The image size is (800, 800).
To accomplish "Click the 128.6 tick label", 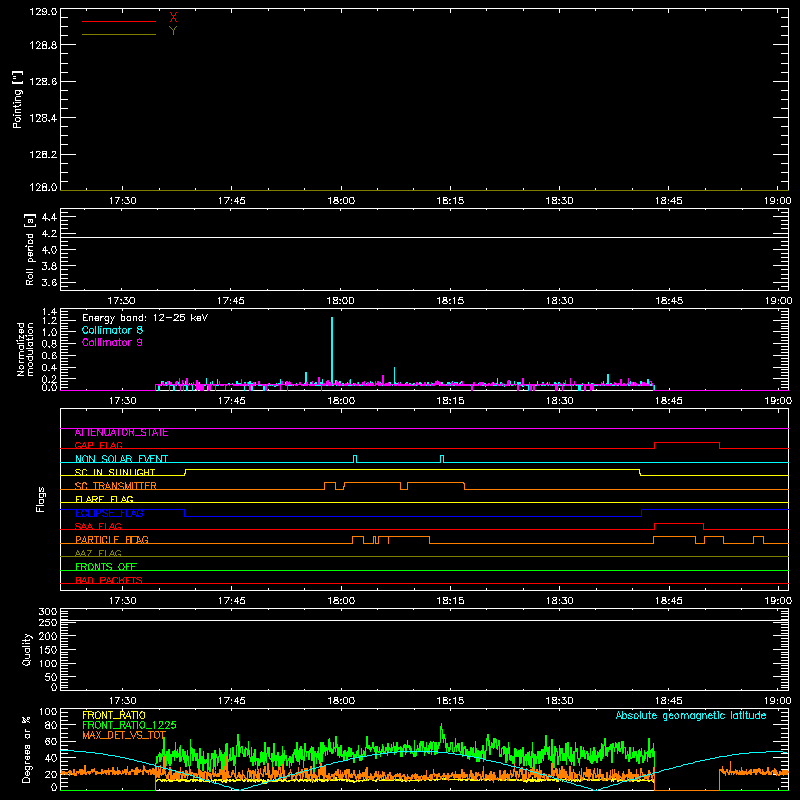I will click(x=43, y=81).
